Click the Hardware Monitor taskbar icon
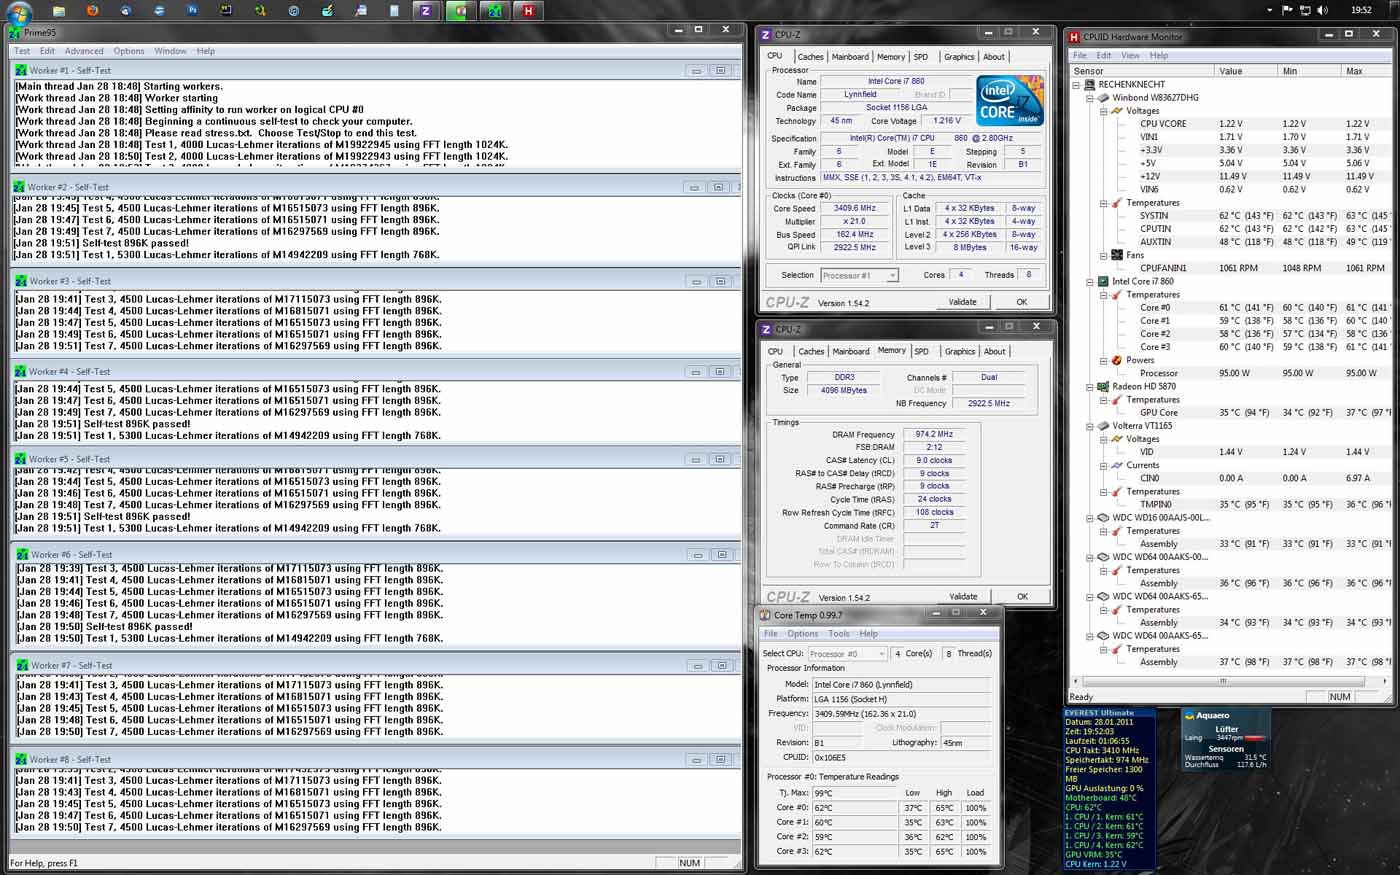 528,11
